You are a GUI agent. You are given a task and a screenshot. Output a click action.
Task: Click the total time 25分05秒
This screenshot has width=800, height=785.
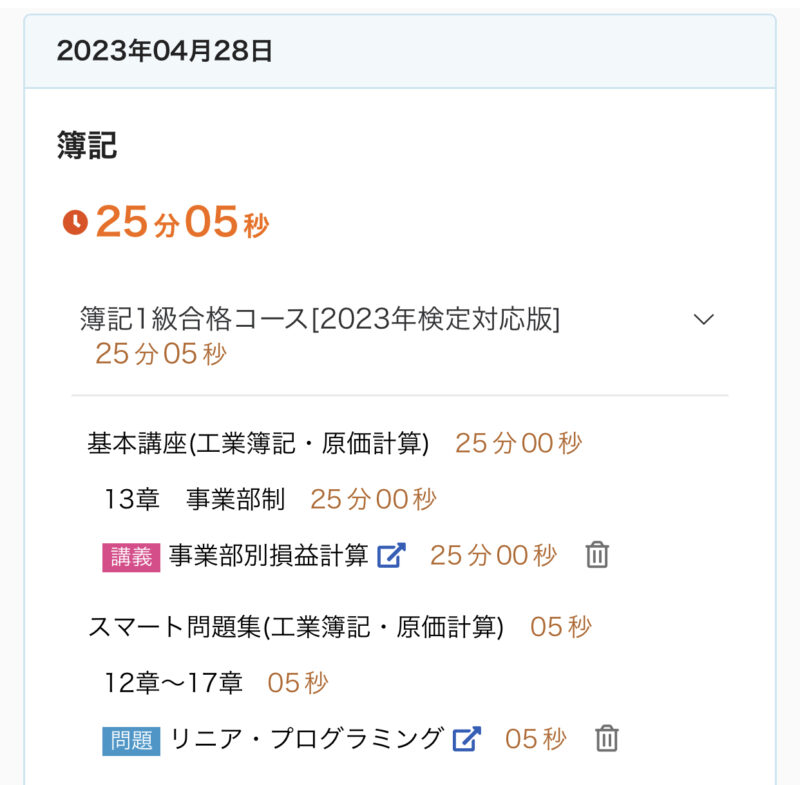click(182, 222)
